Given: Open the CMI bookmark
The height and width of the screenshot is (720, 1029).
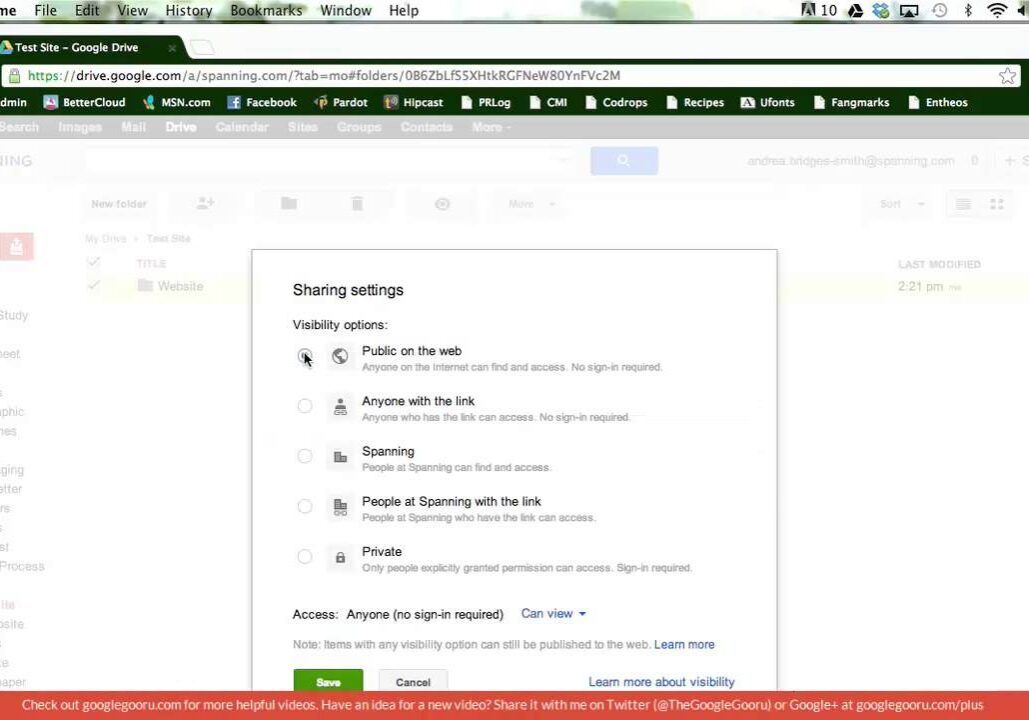Looking at the screenshot, I should pyautogui.click(x=548, y=102).
